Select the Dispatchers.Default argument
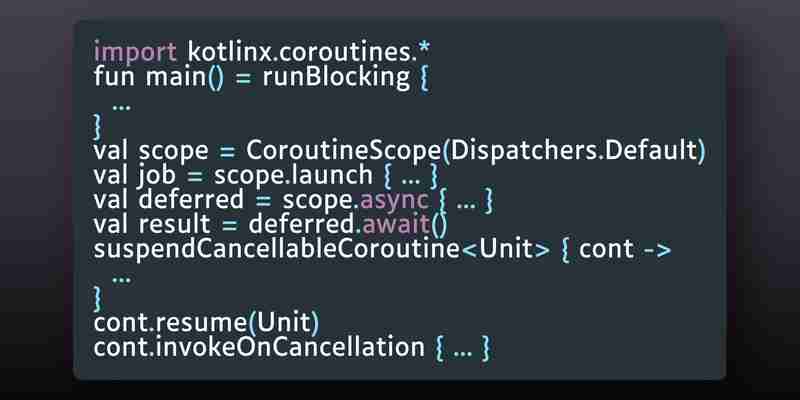 click(574, 151)
